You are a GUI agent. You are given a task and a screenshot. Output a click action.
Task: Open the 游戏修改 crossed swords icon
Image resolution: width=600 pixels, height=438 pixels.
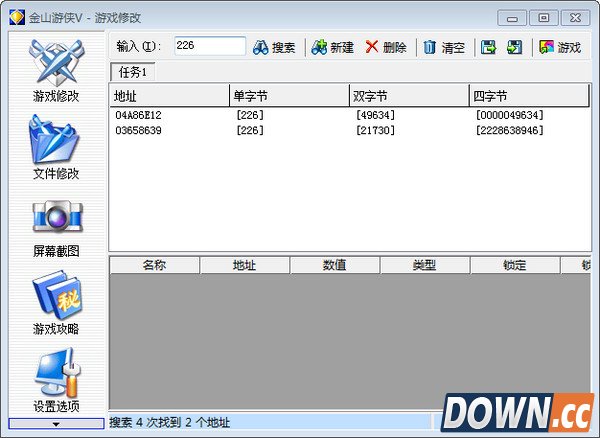point(56,63)
